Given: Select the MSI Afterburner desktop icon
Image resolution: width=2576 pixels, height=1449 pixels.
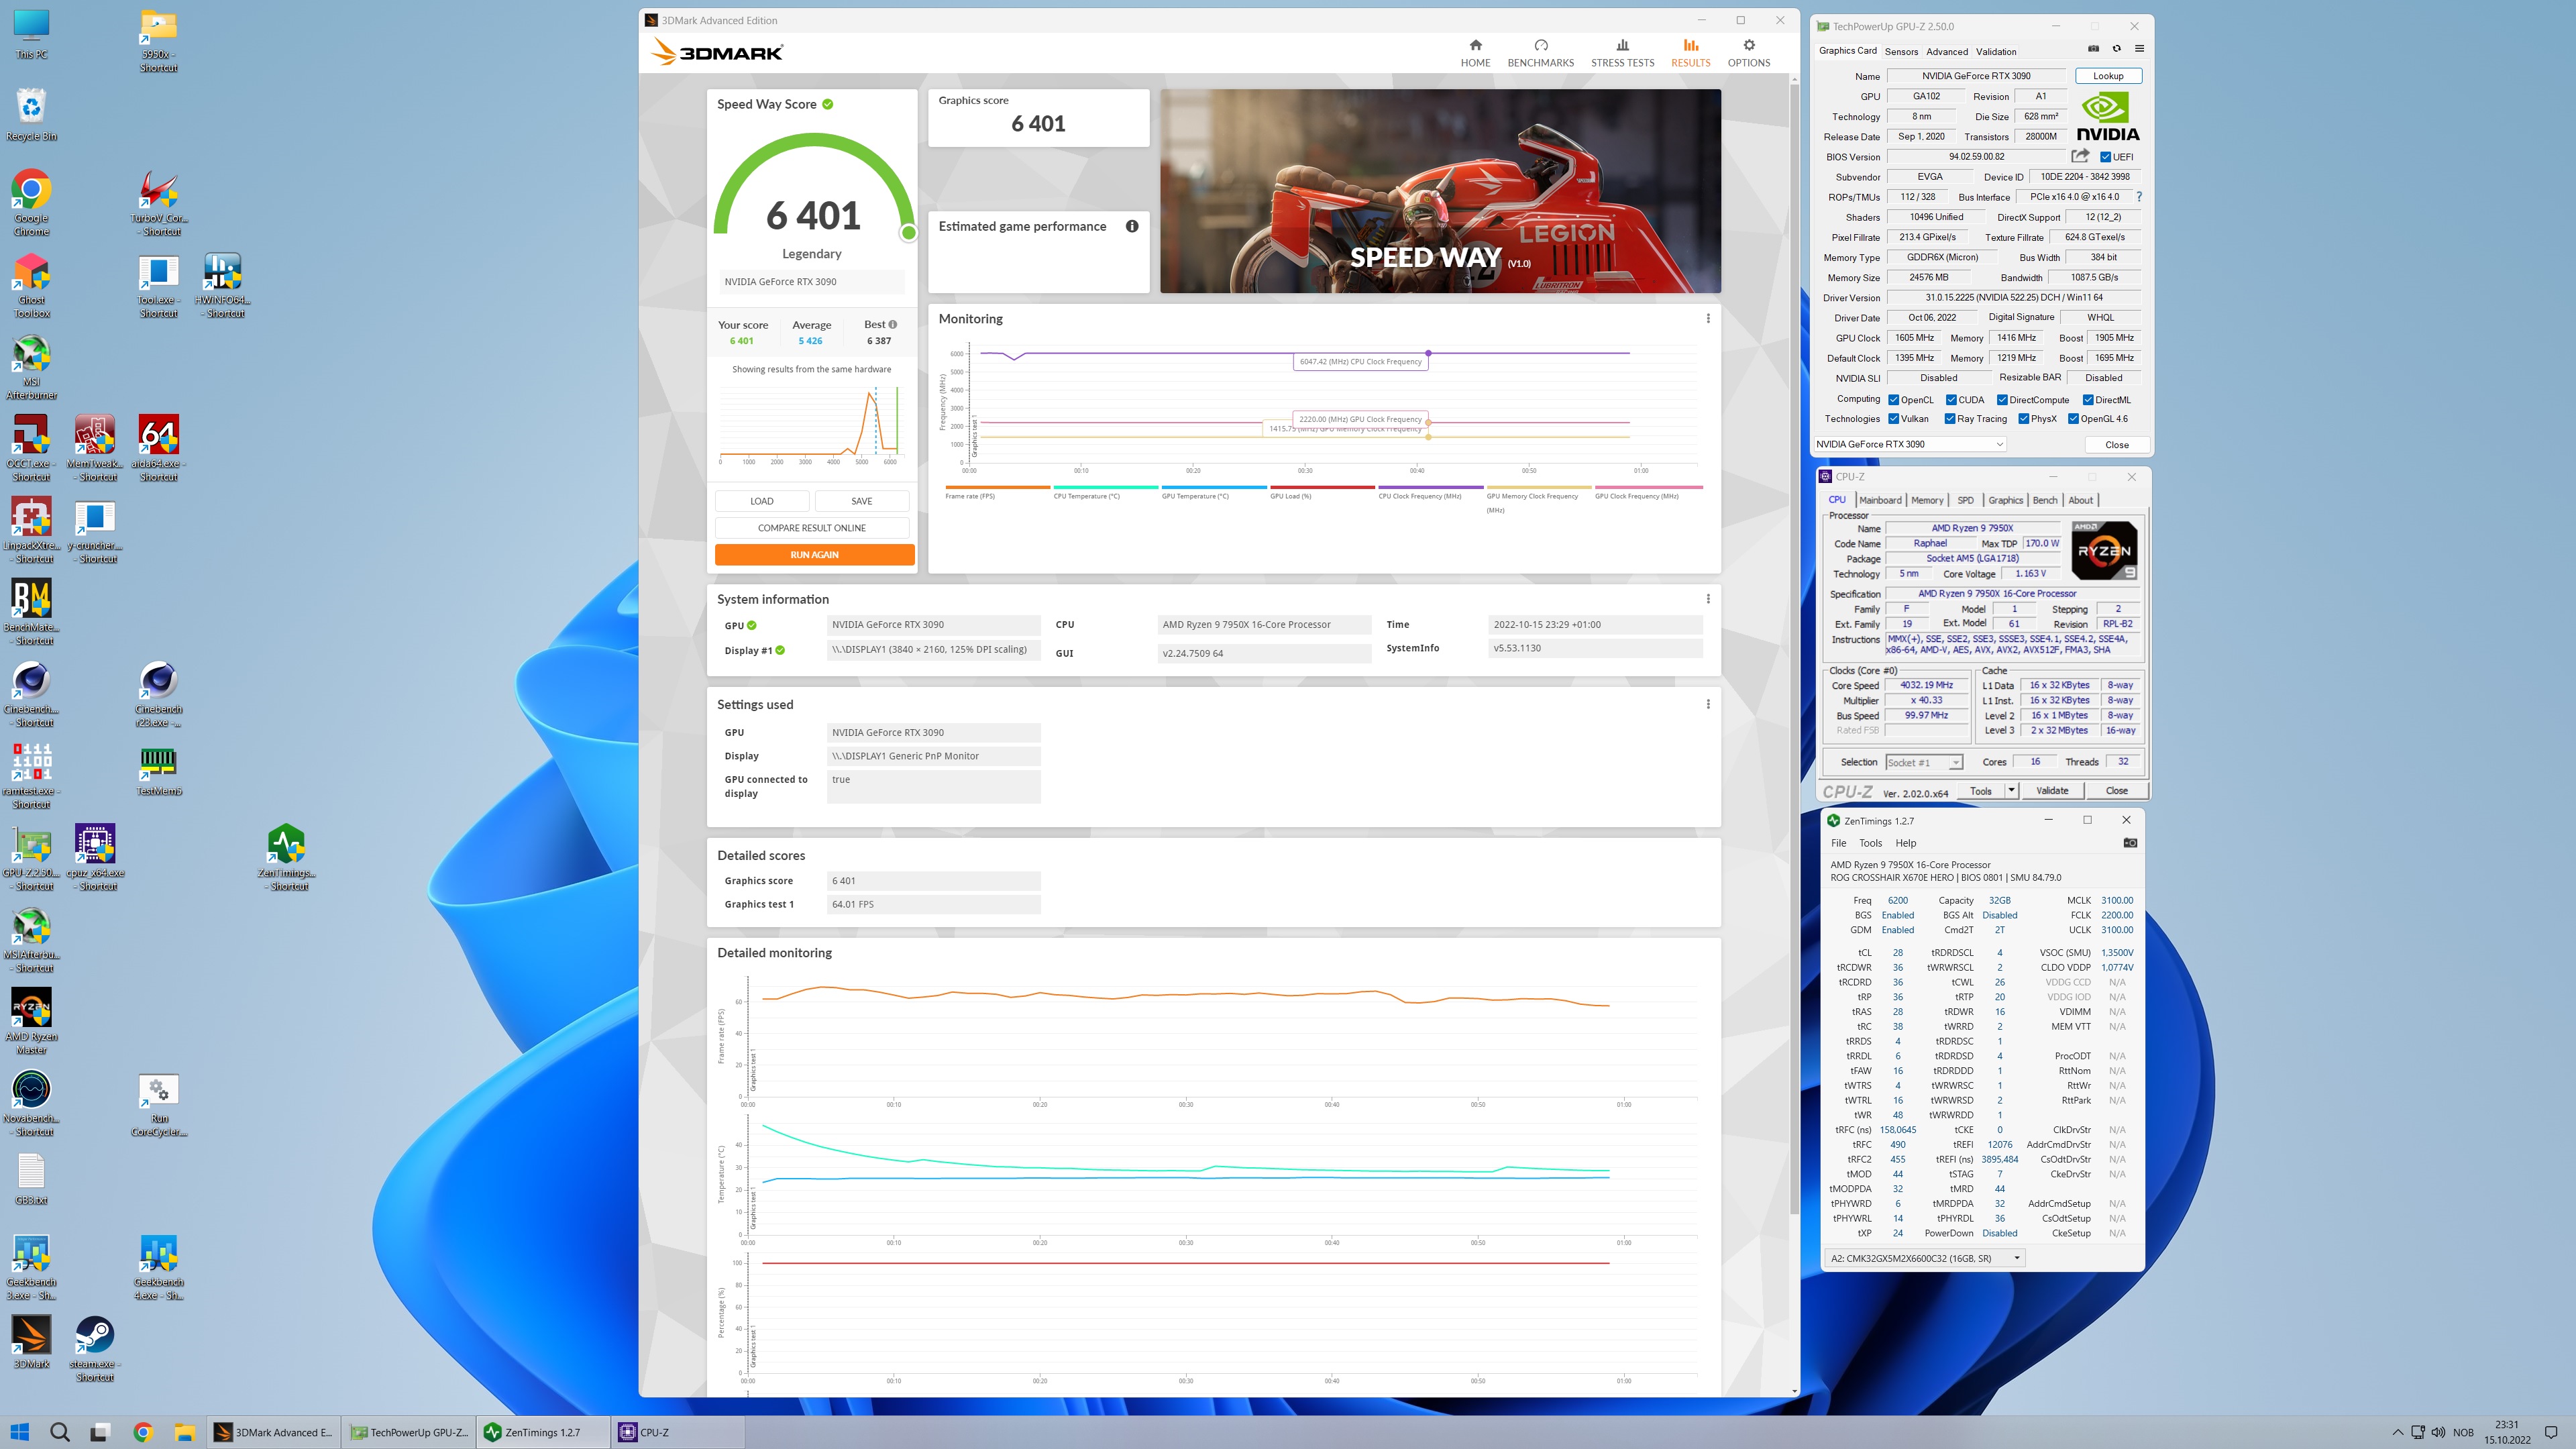Looking at the screenshot, I should pyautogui.click(x=31, y=367).
